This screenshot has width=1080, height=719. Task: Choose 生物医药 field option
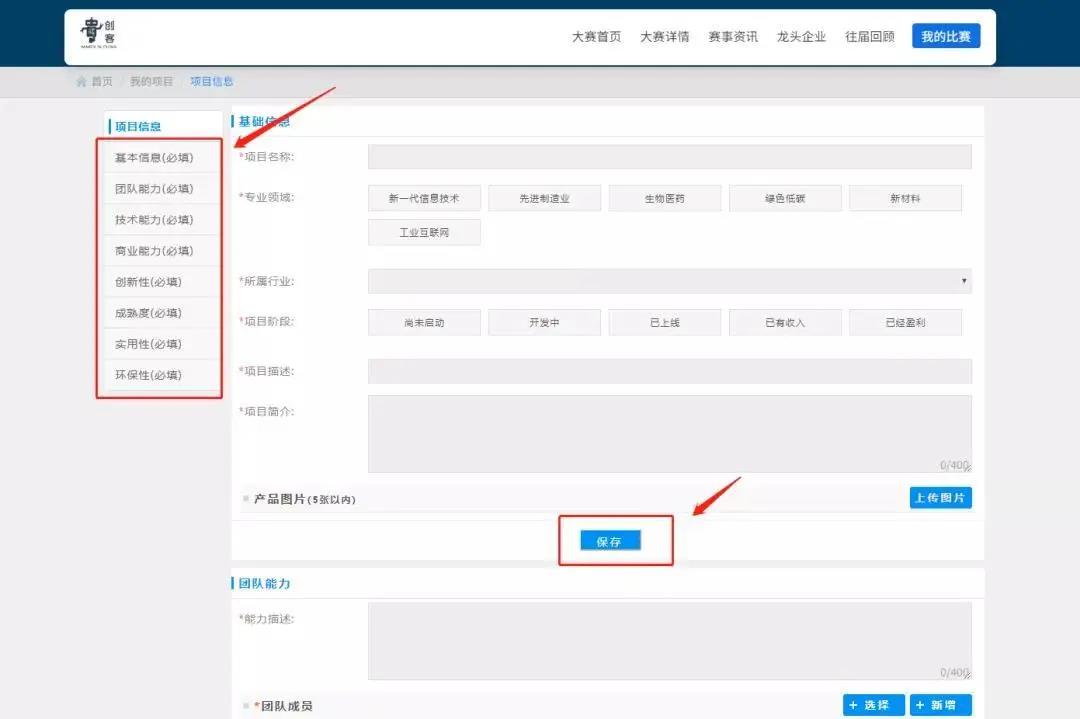(664, 198)
